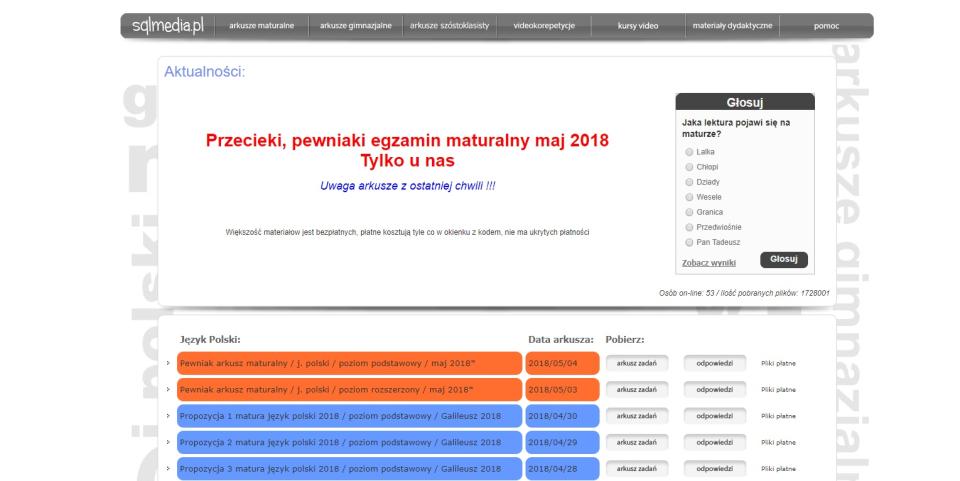Image resolution: width=960 pixels, height=481 pixels.
Task: Expand arrow beside Propozycja 3 matura row
Action: tap(168, 467)
